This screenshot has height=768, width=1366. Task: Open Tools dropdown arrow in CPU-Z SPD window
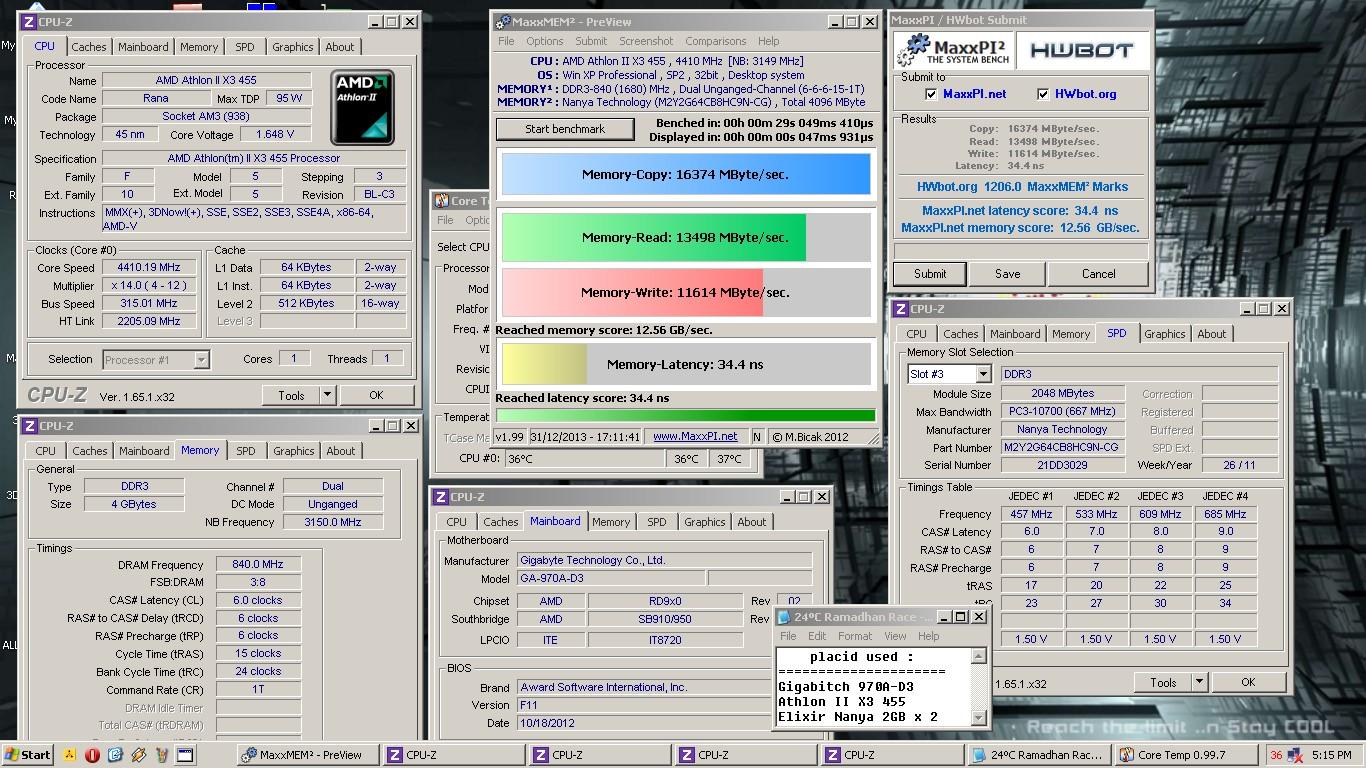[1198, 682]
